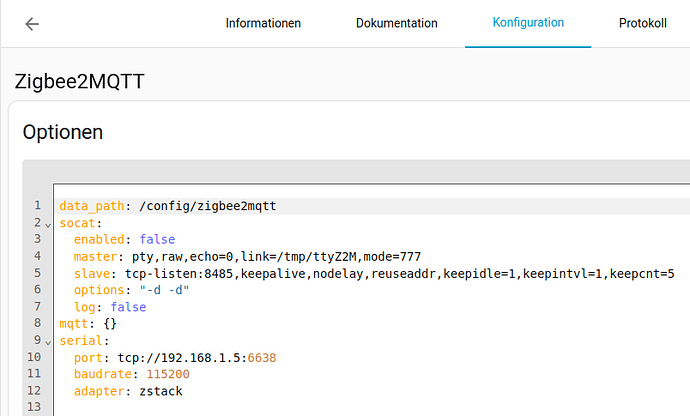Image resolution: width=690 pixels, height=416 pixels.
Task: Switch to the Dokumentation tab
Action: point(396,23)
